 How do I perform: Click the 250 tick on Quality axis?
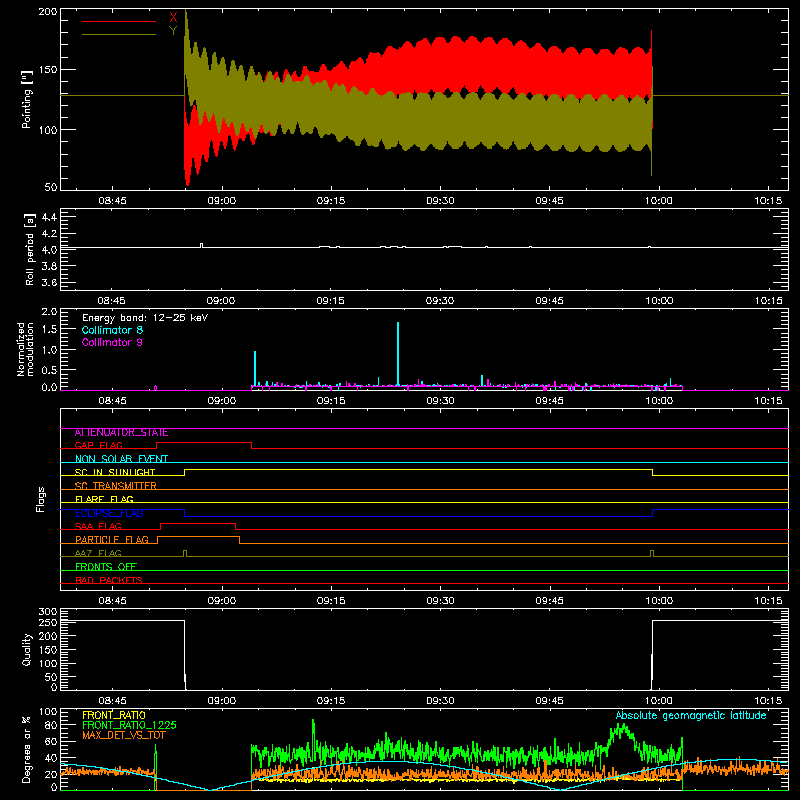[x=48, y=623]
